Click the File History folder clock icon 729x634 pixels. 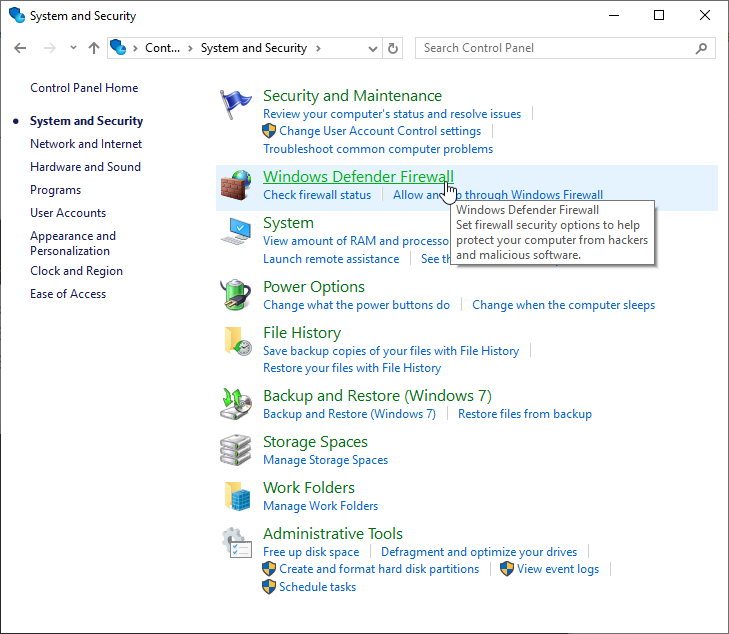tap(238, 341)
